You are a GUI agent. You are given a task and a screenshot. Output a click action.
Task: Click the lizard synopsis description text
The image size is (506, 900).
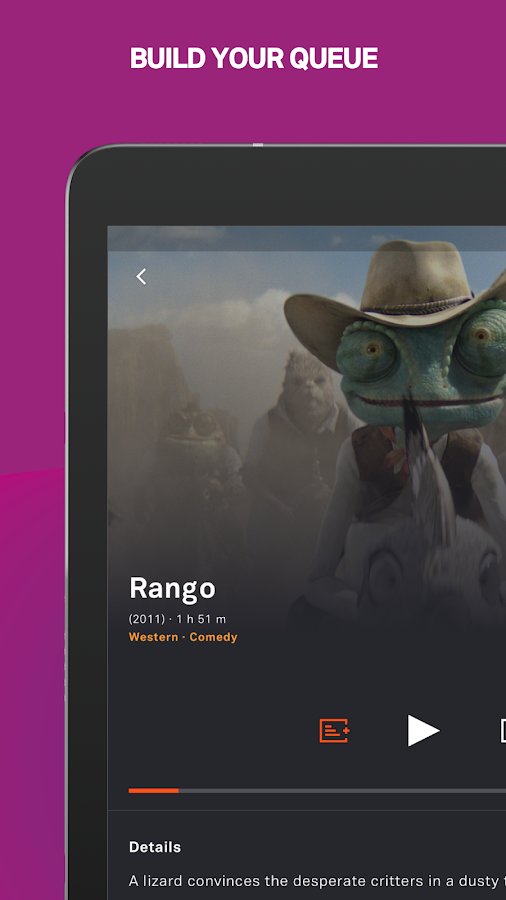click(x=317, y=880)
